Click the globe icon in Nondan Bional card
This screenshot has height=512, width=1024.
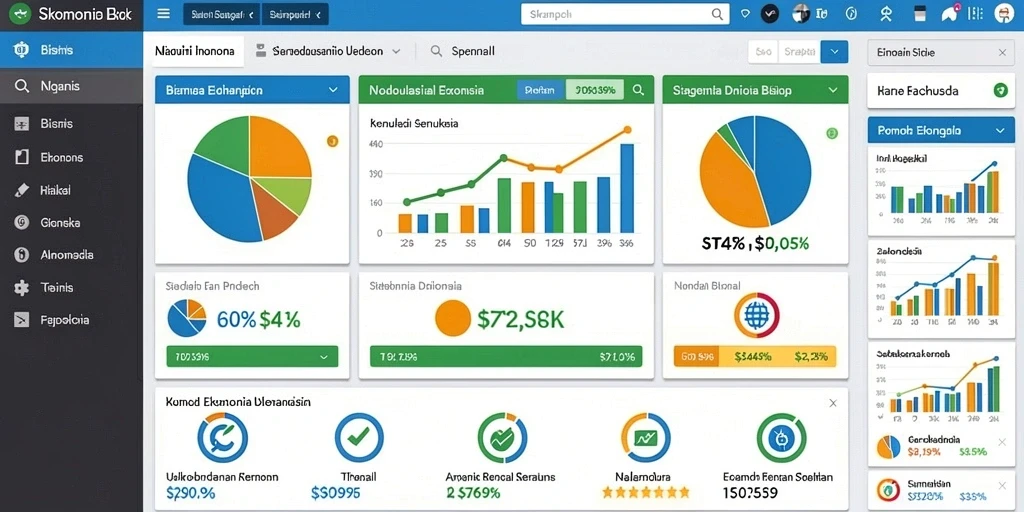[756, 316]
